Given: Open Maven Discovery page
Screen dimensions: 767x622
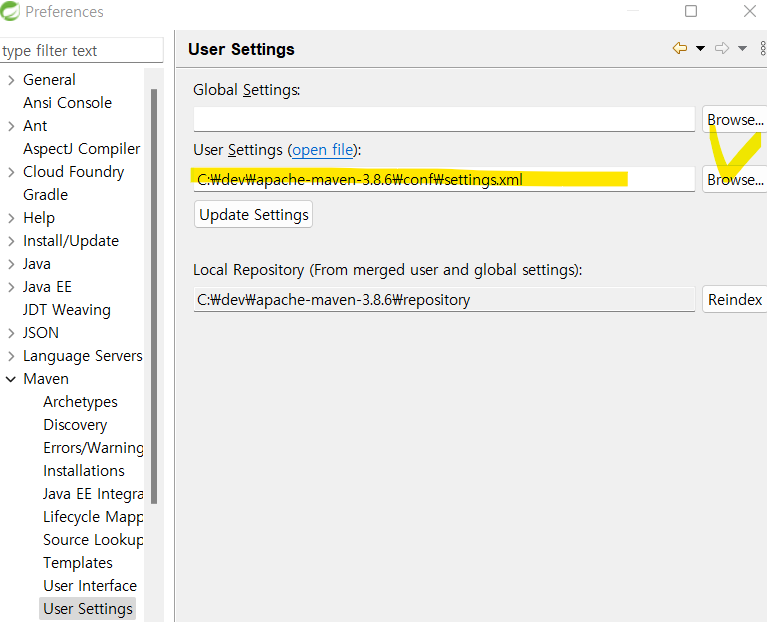Looking at the screenshot, I should click(x=75, y=424).
